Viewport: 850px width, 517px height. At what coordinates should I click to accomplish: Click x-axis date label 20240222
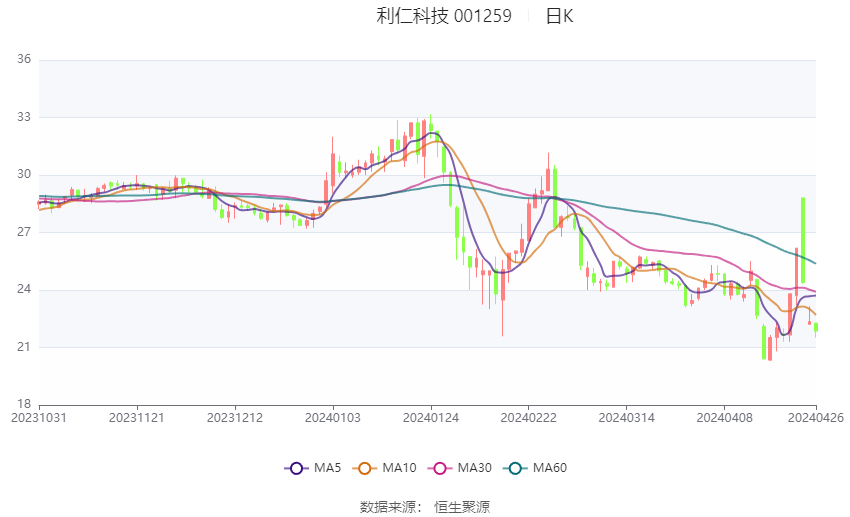coord(529,418)
